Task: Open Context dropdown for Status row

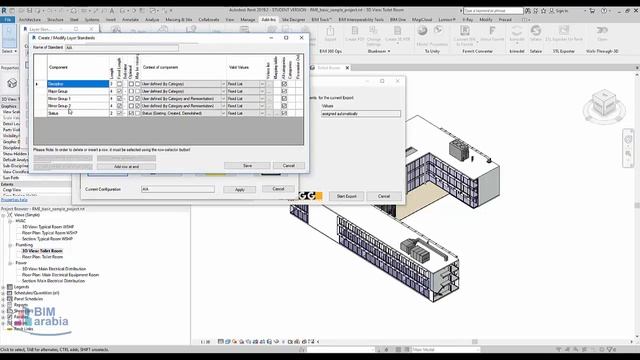Action: click(x=223, y=113)
